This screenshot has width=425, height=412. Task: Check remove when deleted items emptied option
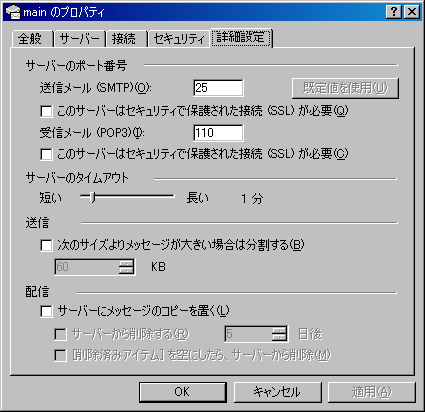[60, 355]
